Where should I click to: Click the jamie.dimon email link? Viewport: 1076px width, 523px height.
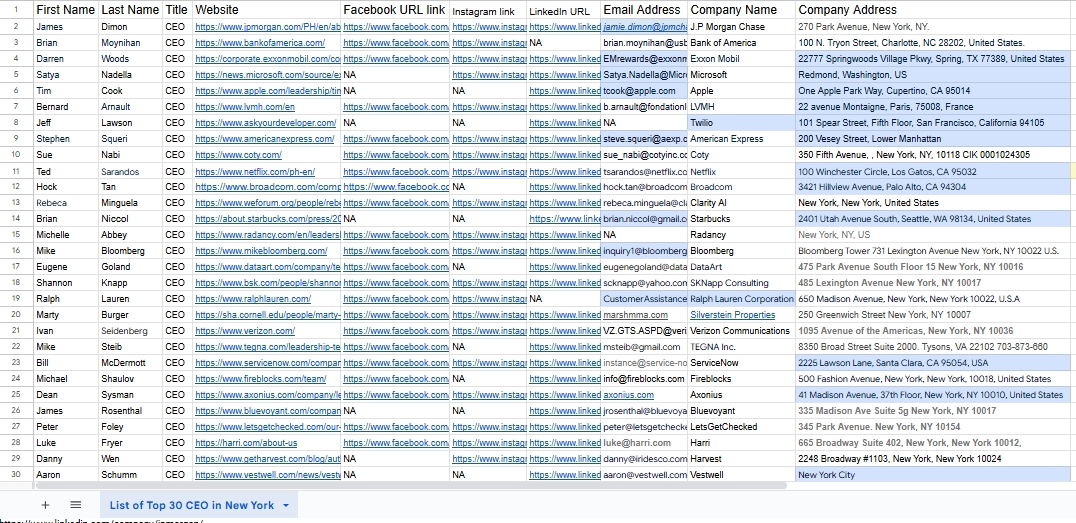click(x=645, y=27)
